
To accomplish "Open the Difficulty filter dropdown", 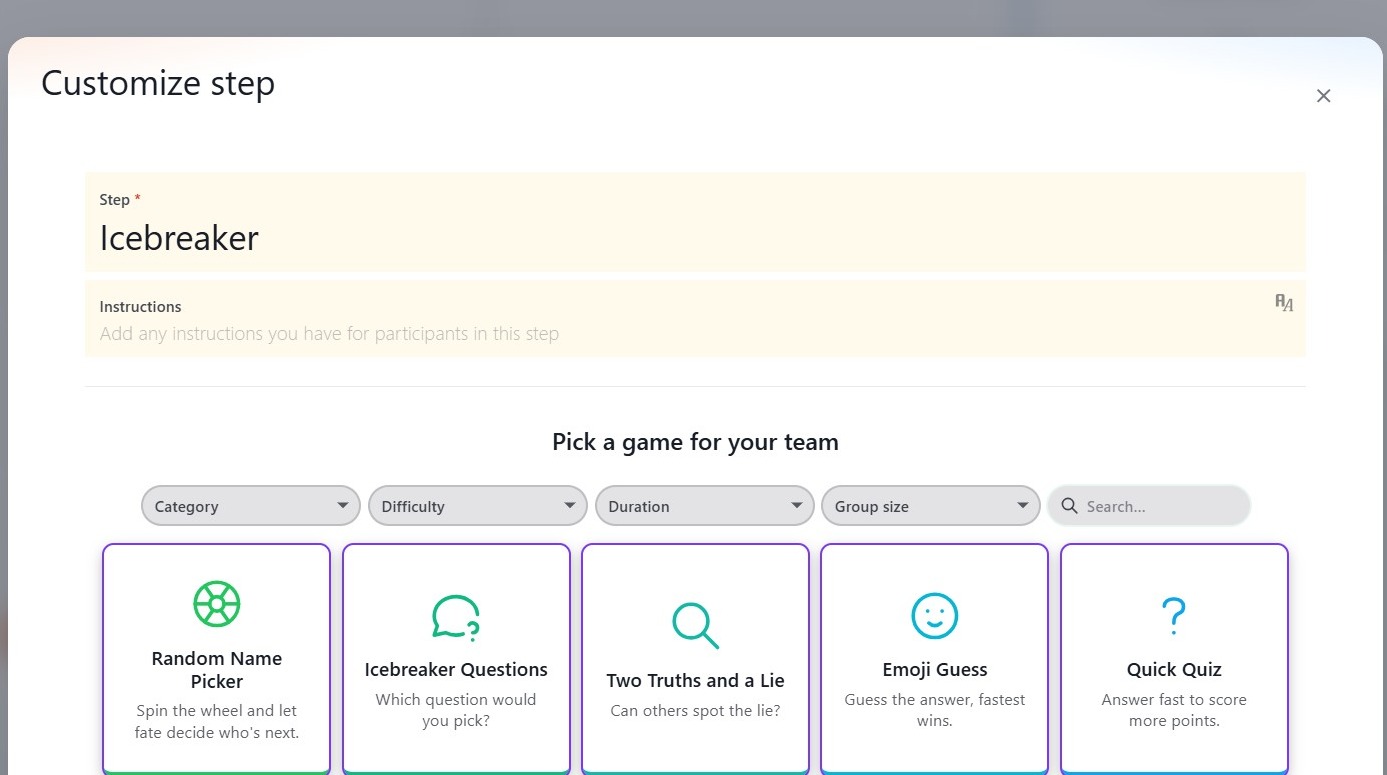I will click(478, 506).
